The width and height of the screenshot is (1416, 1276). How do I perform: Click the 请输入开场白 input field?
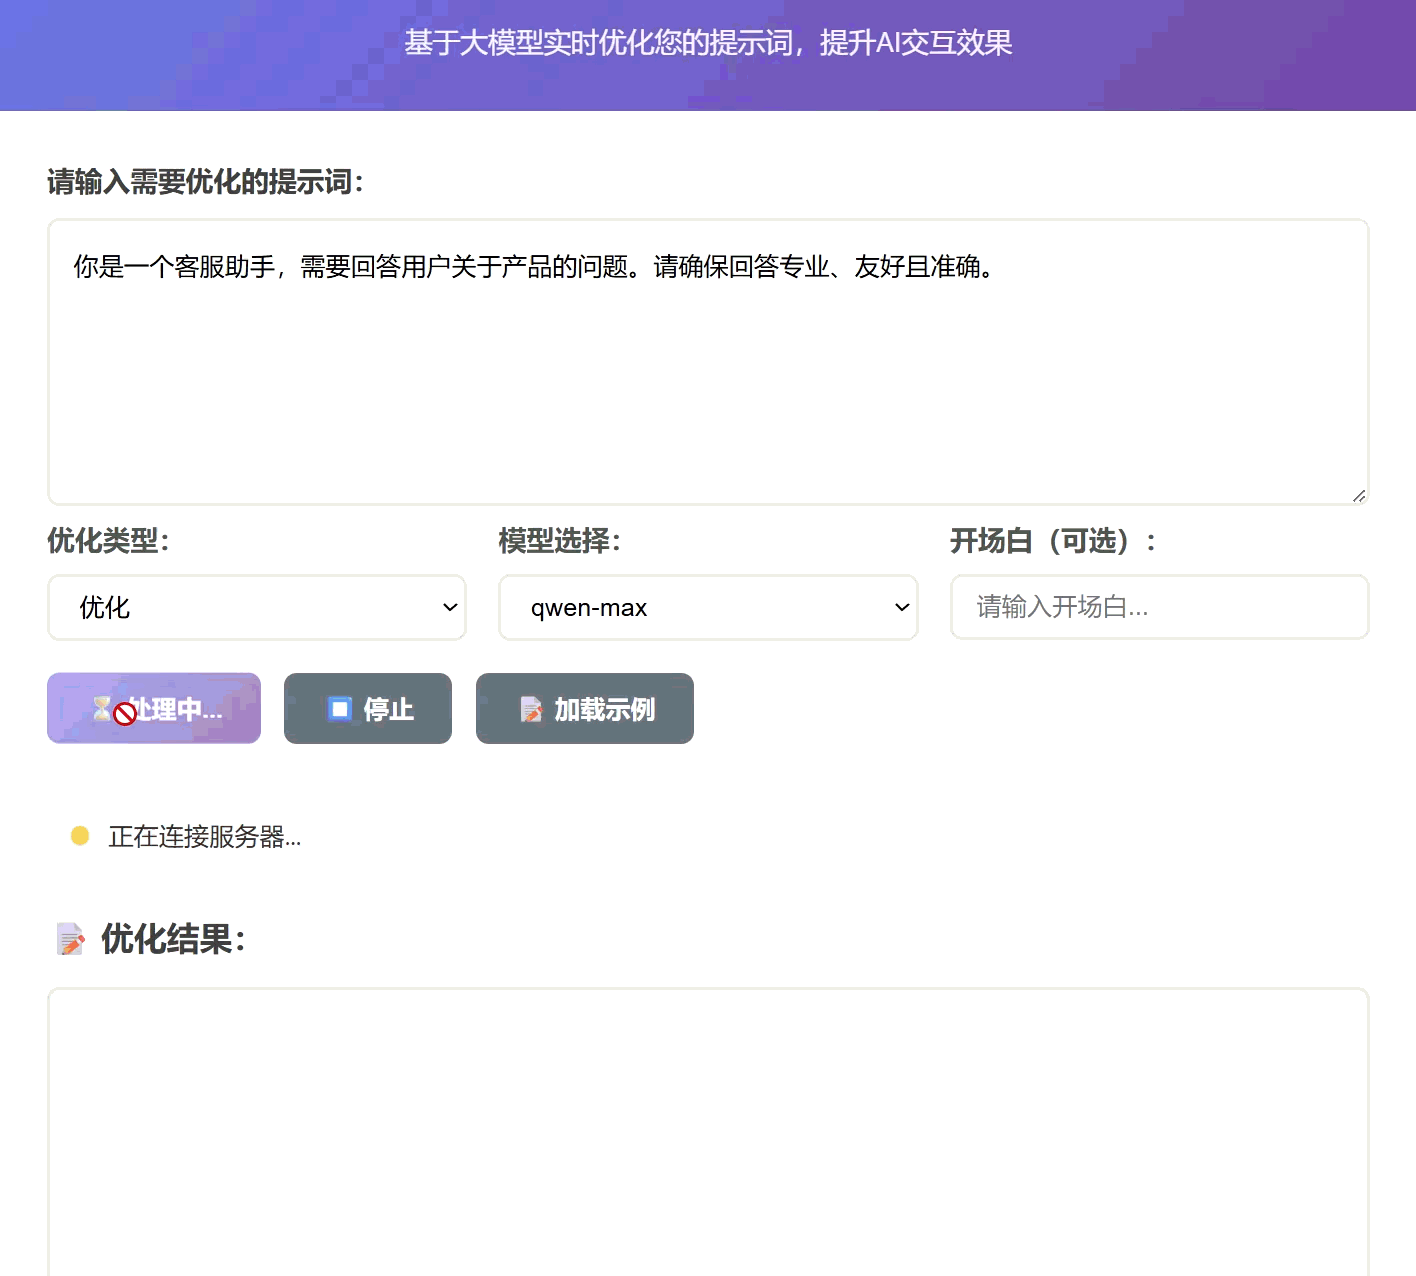coord(1159,607)
